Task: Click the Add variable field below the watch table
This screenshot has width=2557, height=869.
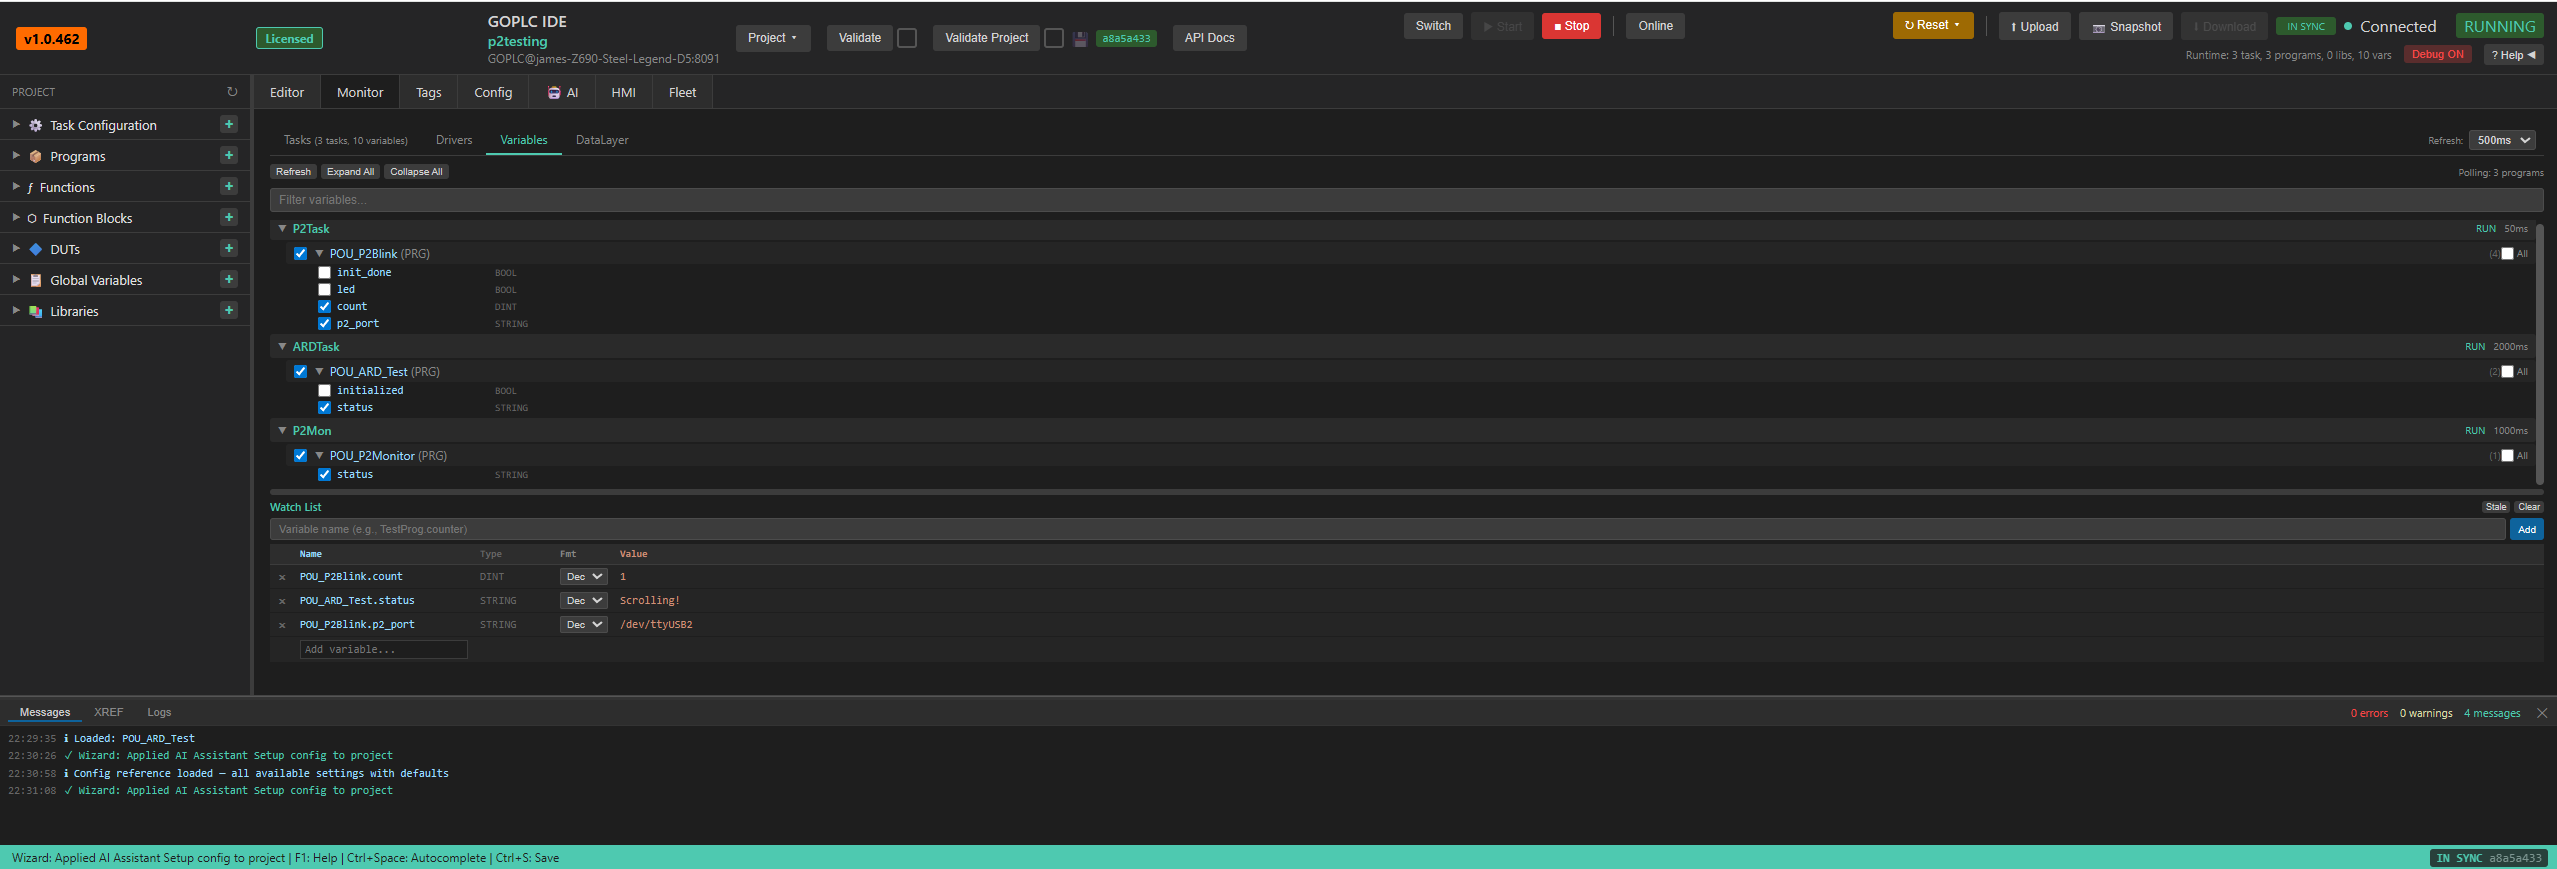Action: pyautogui.click(x=384, y=650)
